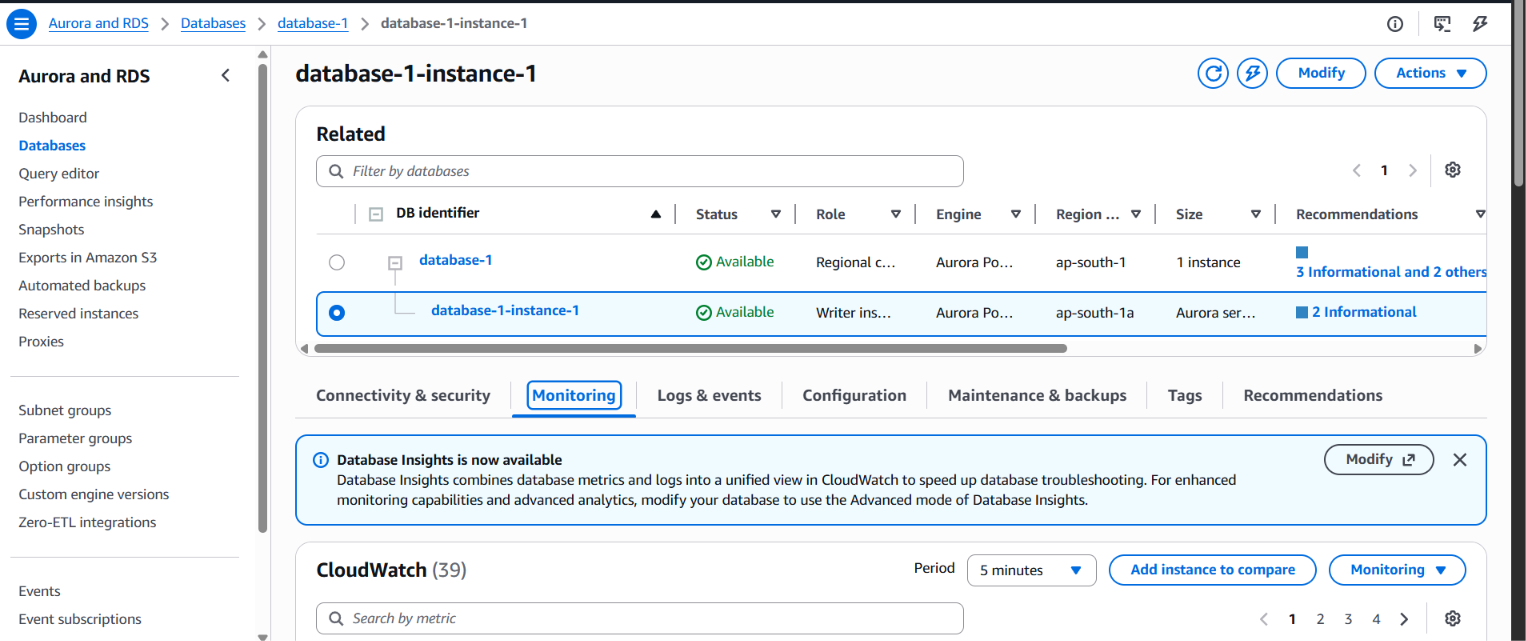
Task: Collapse the database-1 tree node
Action: tap(395, 263)
